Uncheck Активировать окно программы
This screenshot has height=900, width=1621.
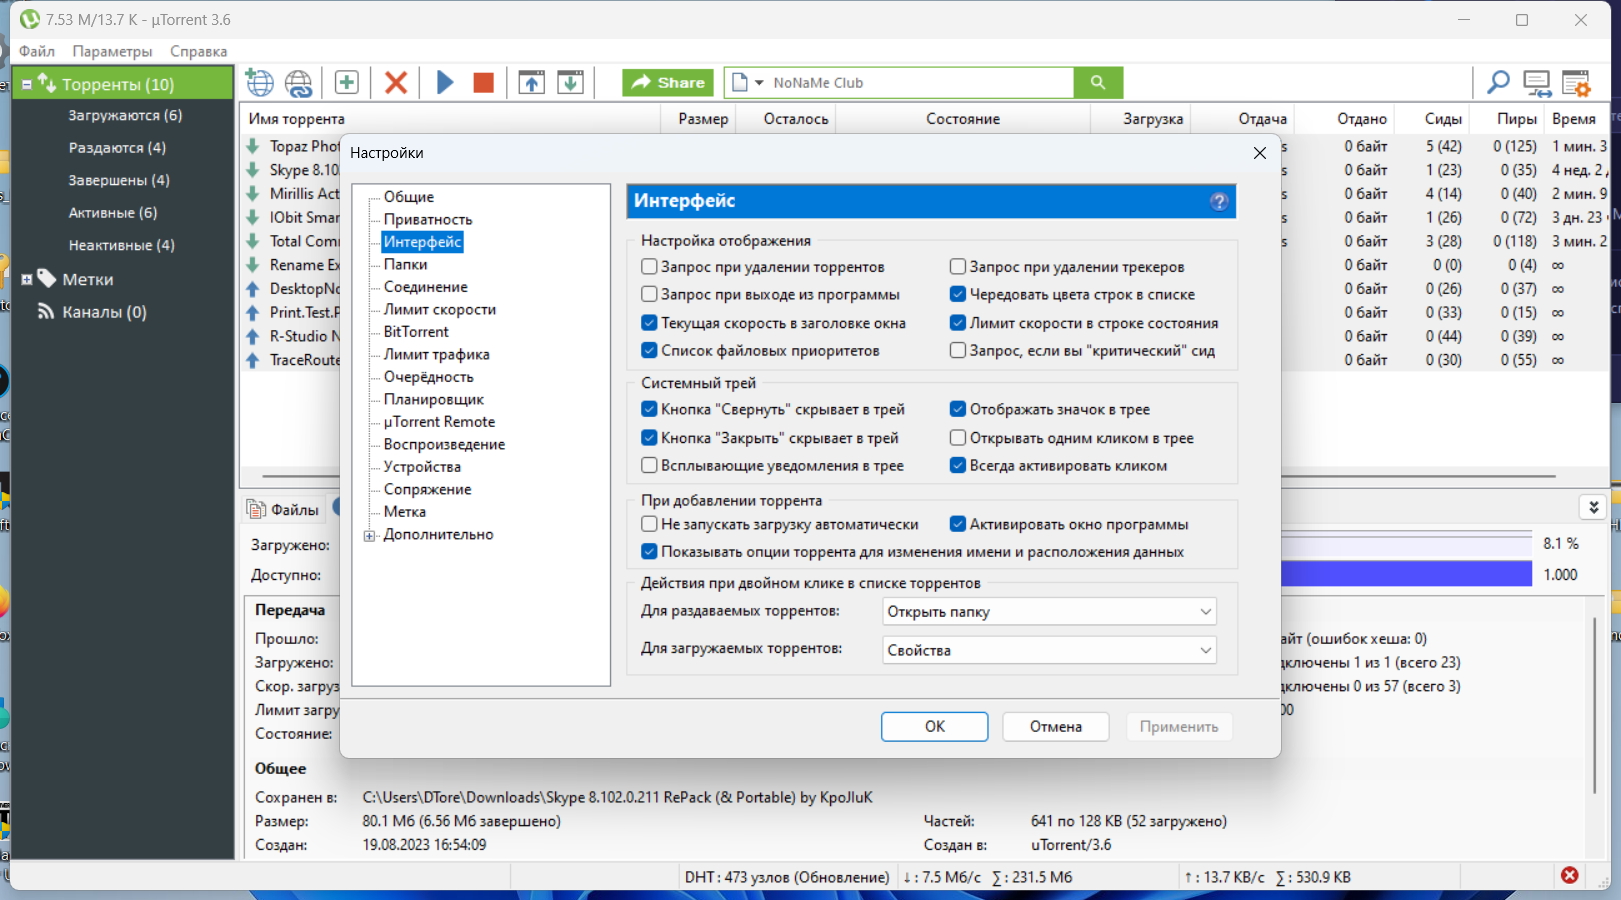point(958,524)
